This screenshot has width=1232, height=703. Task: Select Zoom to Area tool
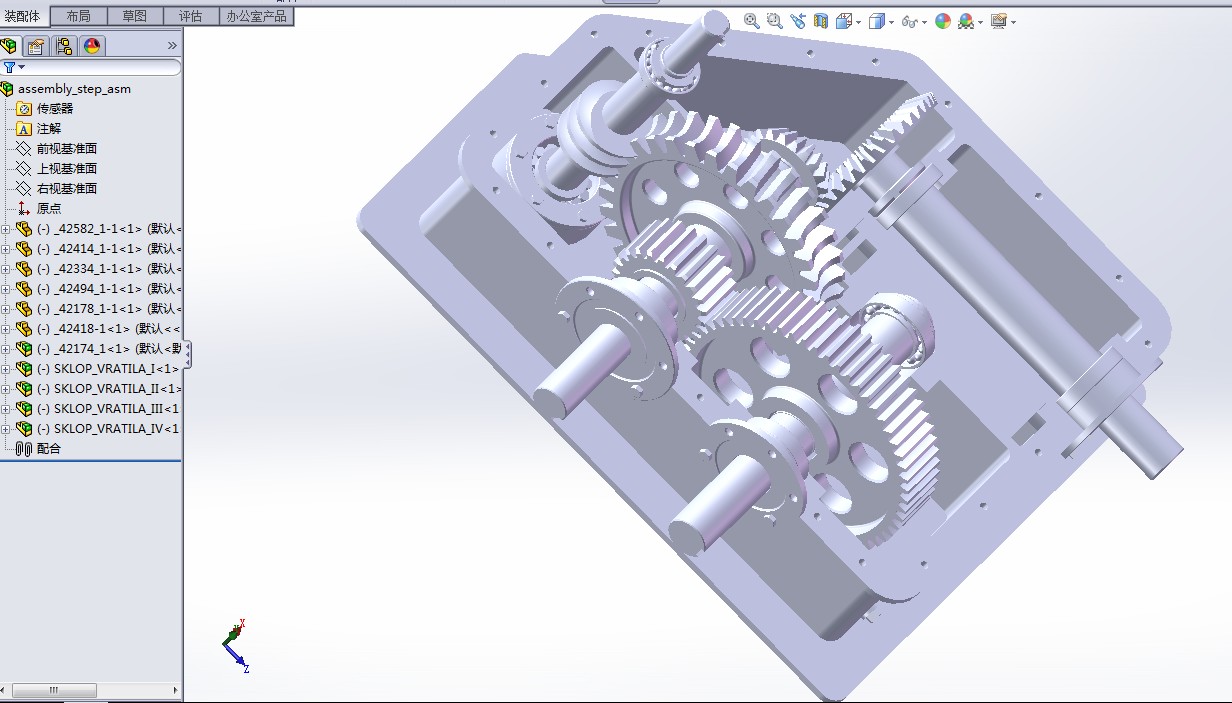pyautogui.click(x=775, y=21)
